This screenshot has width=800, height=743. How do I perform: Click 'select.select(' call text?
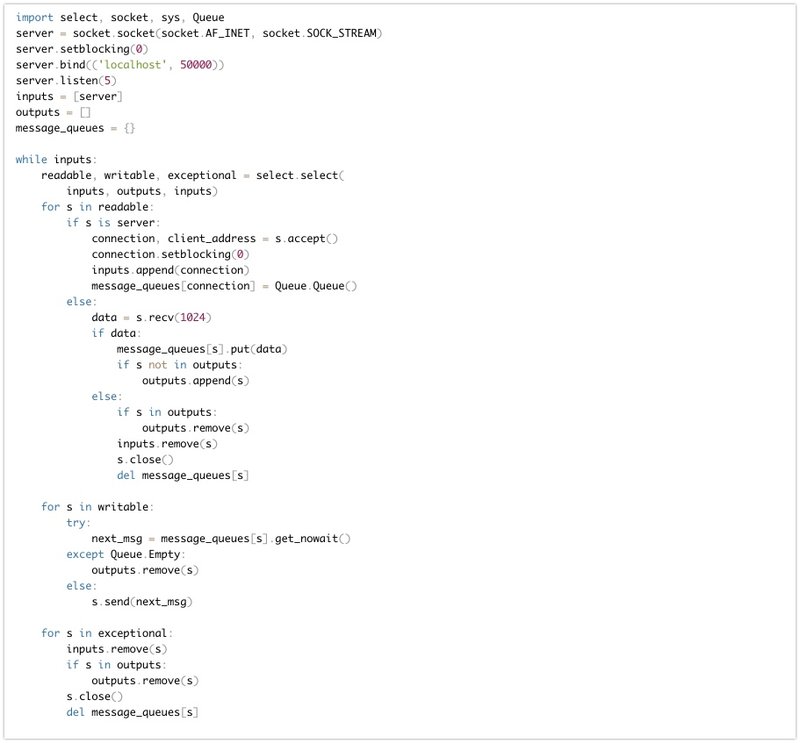click(300, 176)
